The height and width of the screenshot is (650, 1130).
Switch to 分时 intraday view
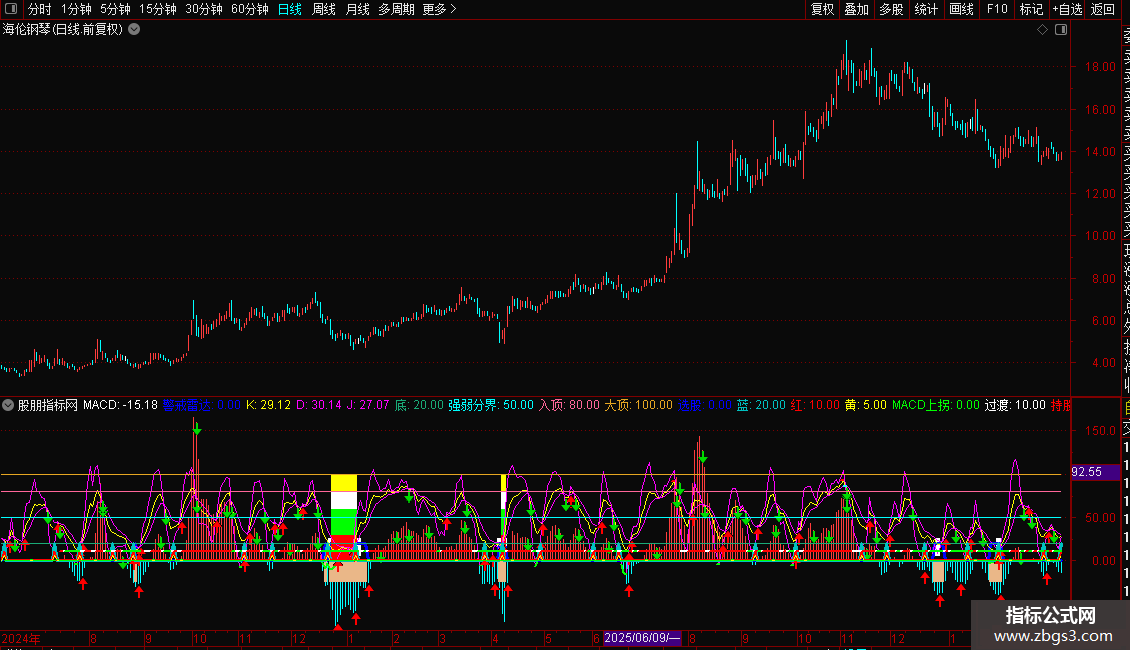[x=40, y=9]
